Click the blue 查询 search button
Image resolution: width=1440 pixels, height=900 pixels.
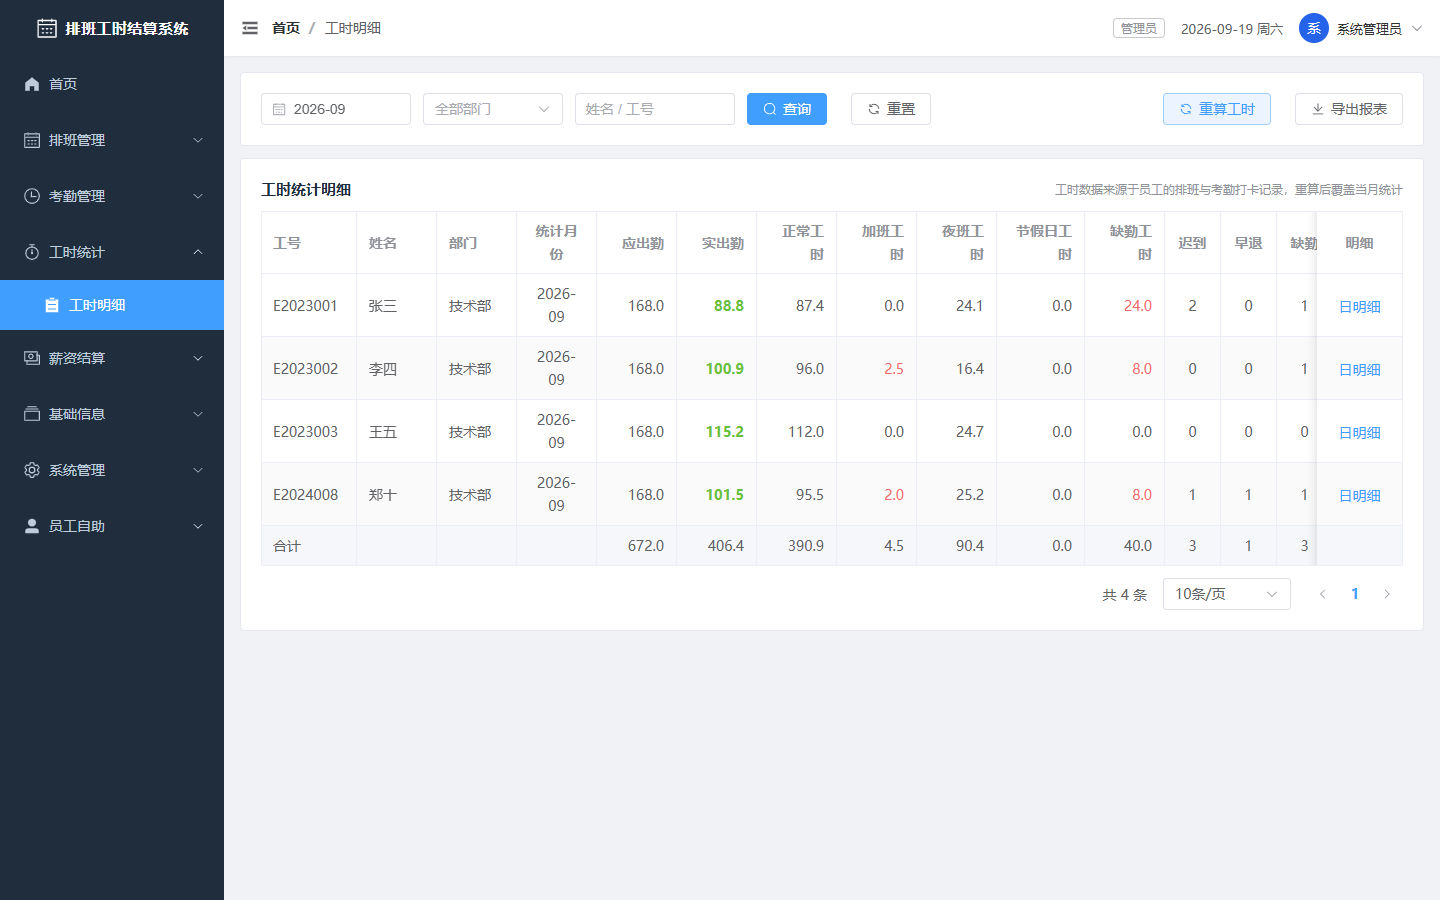787,109
